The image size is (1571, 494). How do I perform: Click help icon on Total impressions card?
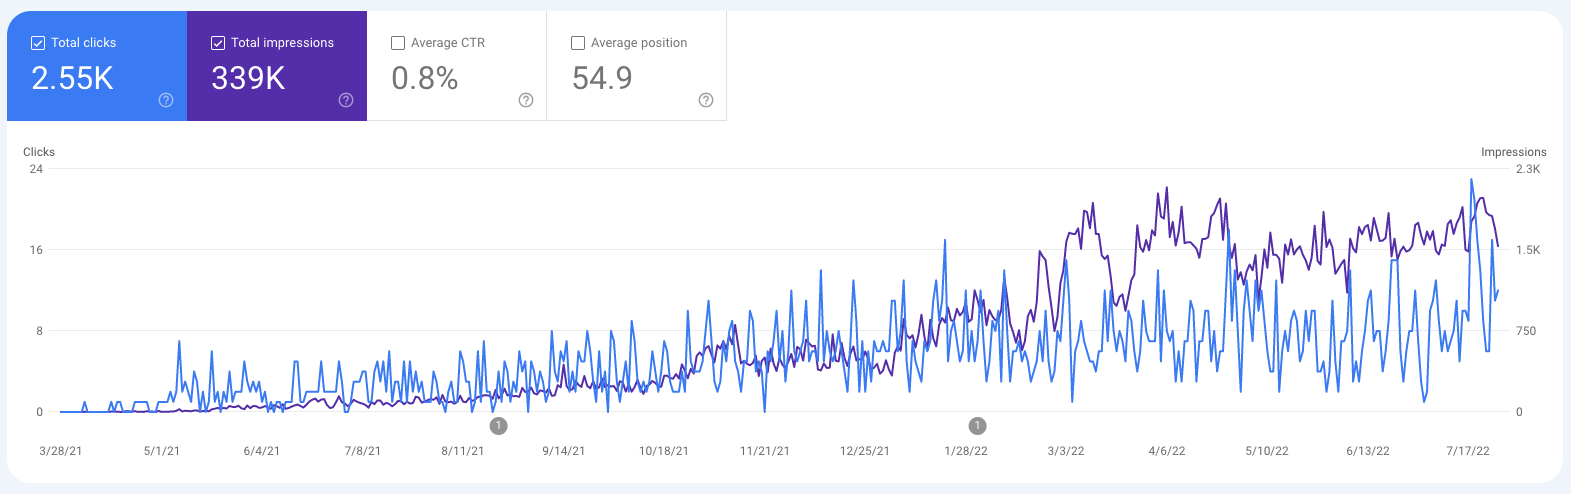pos(346,100)
